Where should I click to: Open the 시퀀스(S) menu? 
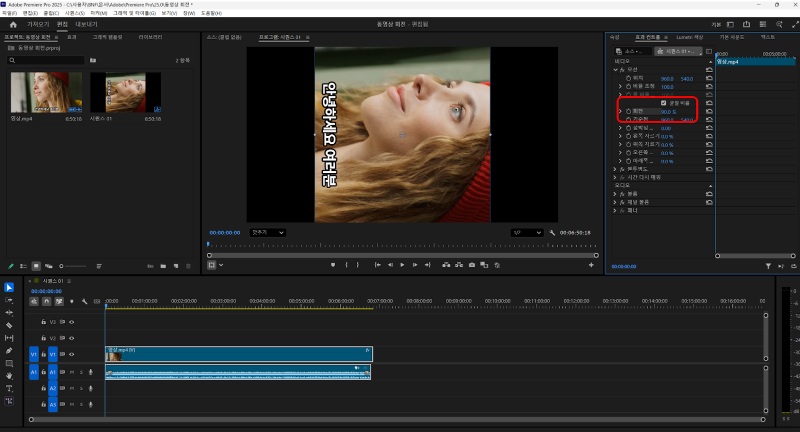pyautogui.click(x=74, y=13)
